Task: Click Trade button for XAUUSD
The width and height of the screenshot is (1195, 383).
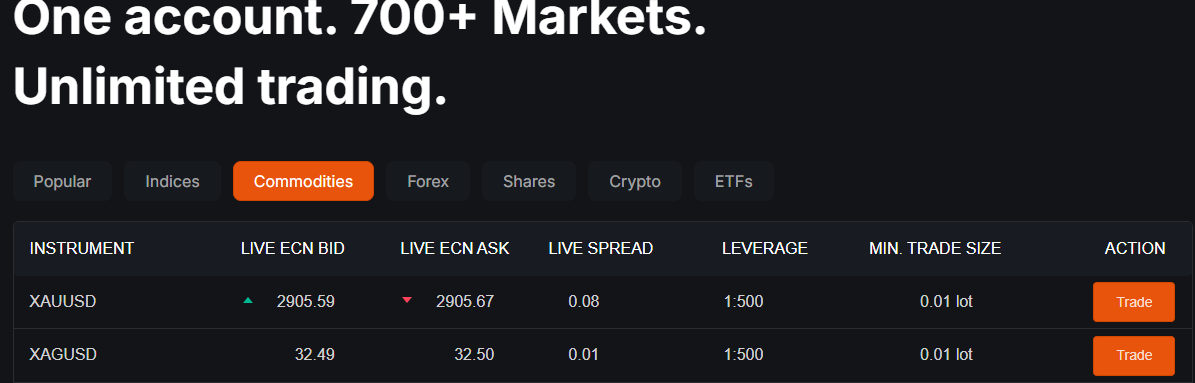Action: click(x=1134, y=302)
